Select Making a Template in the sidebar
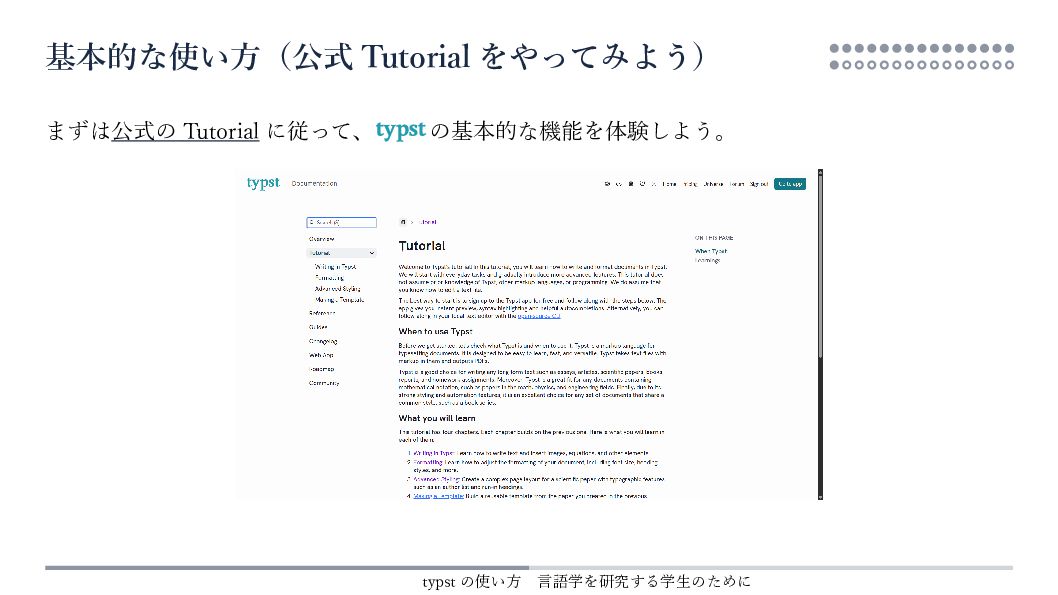Viewport: 1058px width, 595px height. pos(339,300)
